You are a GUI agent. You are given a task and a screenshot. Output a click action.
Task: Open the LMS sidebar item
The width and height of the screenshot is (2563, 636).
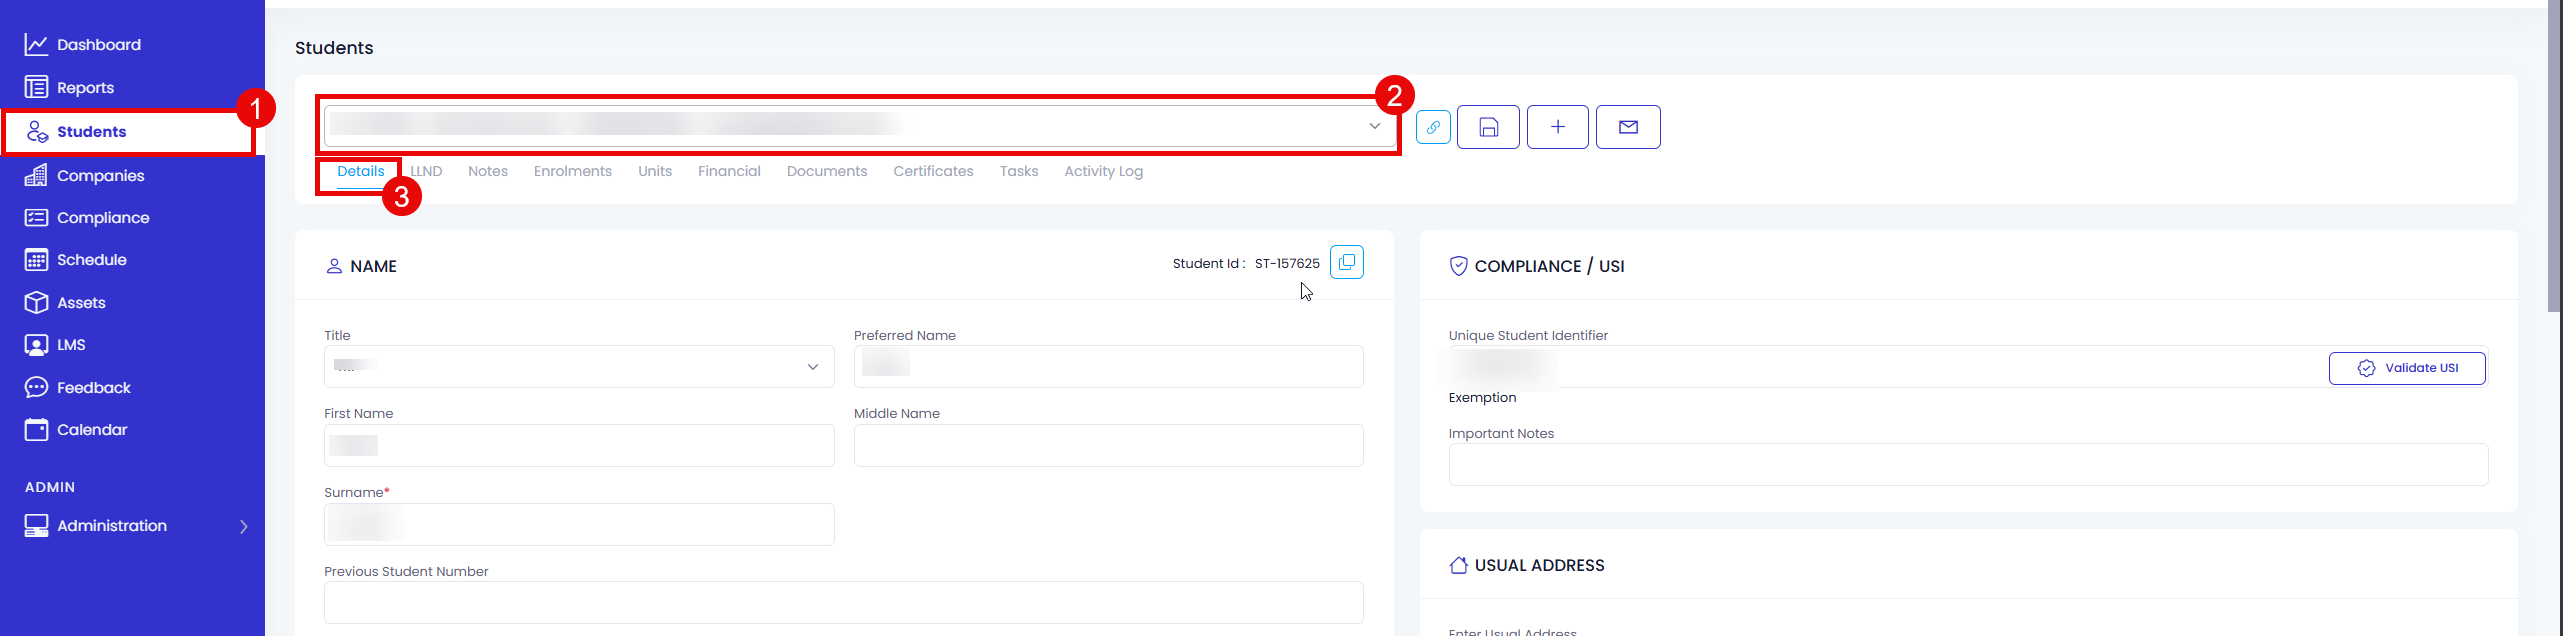[56, 345]
